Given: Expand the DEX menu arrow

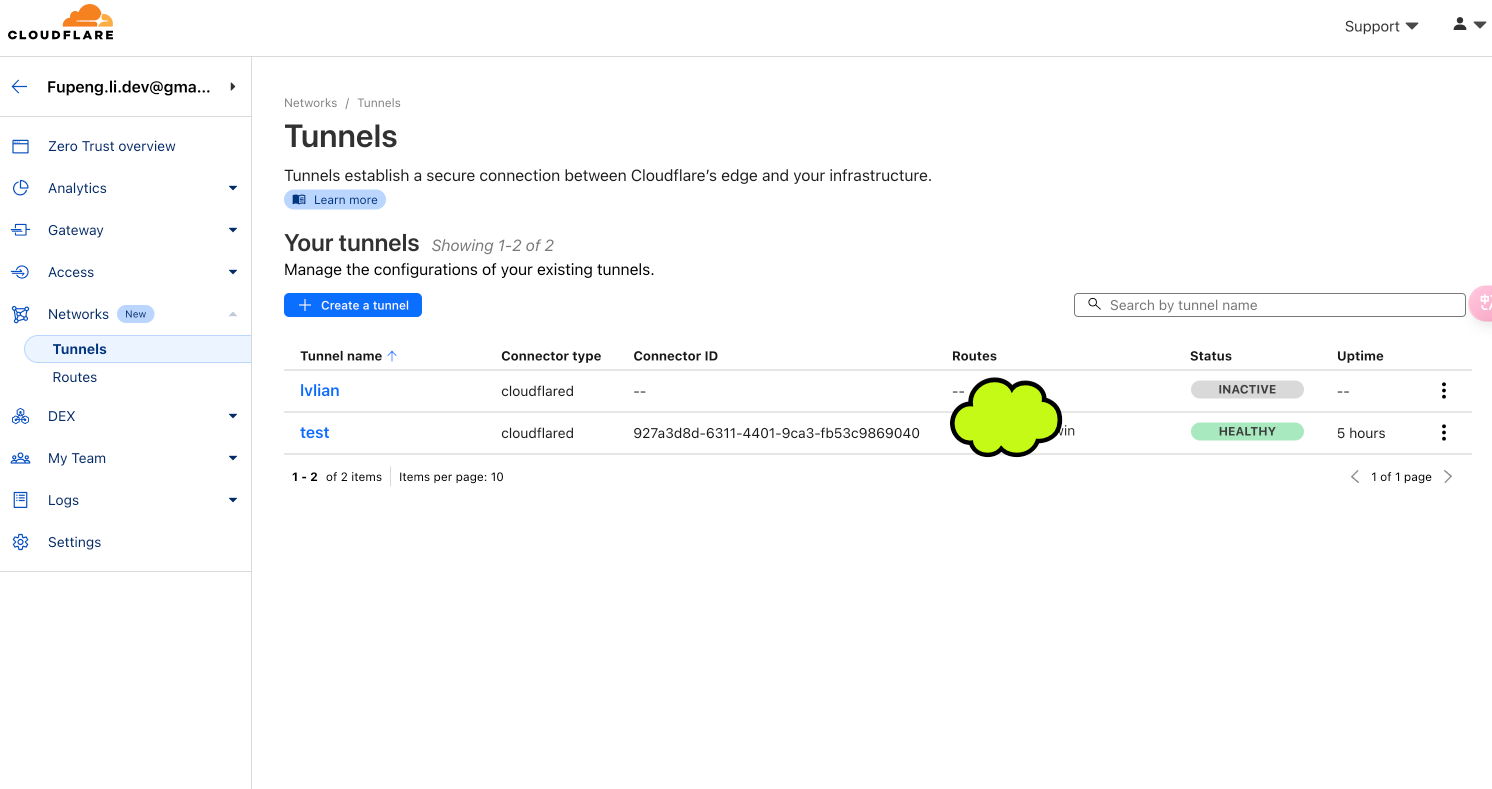Looking at the screenshot, I should tap(233, 416).
